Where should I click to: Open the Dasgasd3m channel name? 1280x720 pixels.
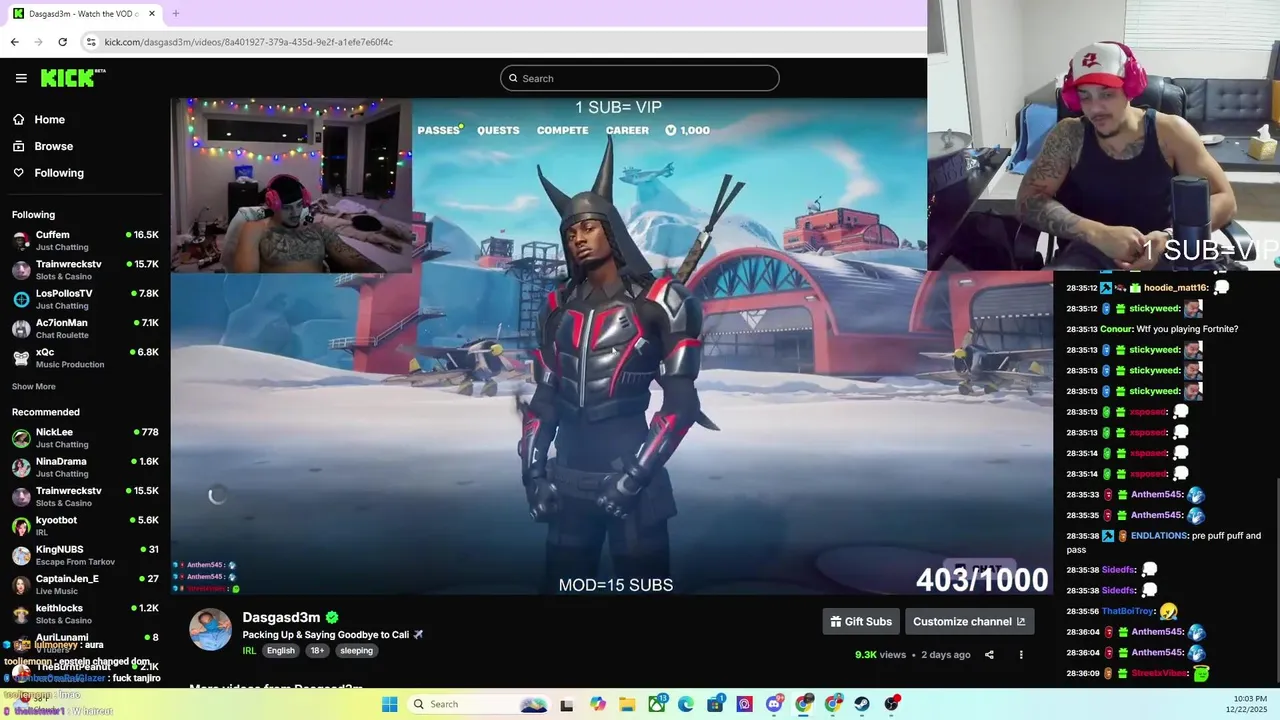point(281,618)
